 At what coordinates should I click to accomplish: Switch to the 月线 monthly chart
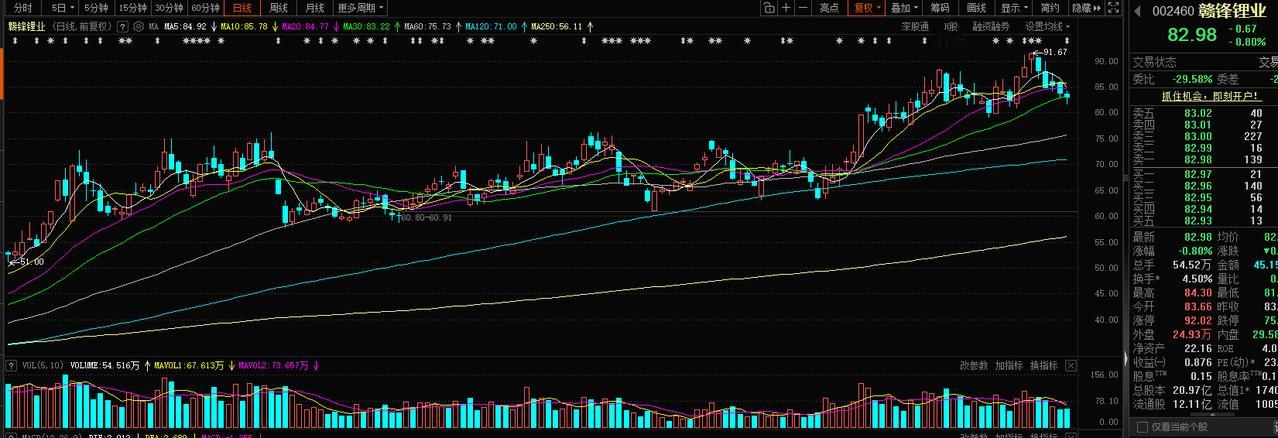(x=315, y=7)
